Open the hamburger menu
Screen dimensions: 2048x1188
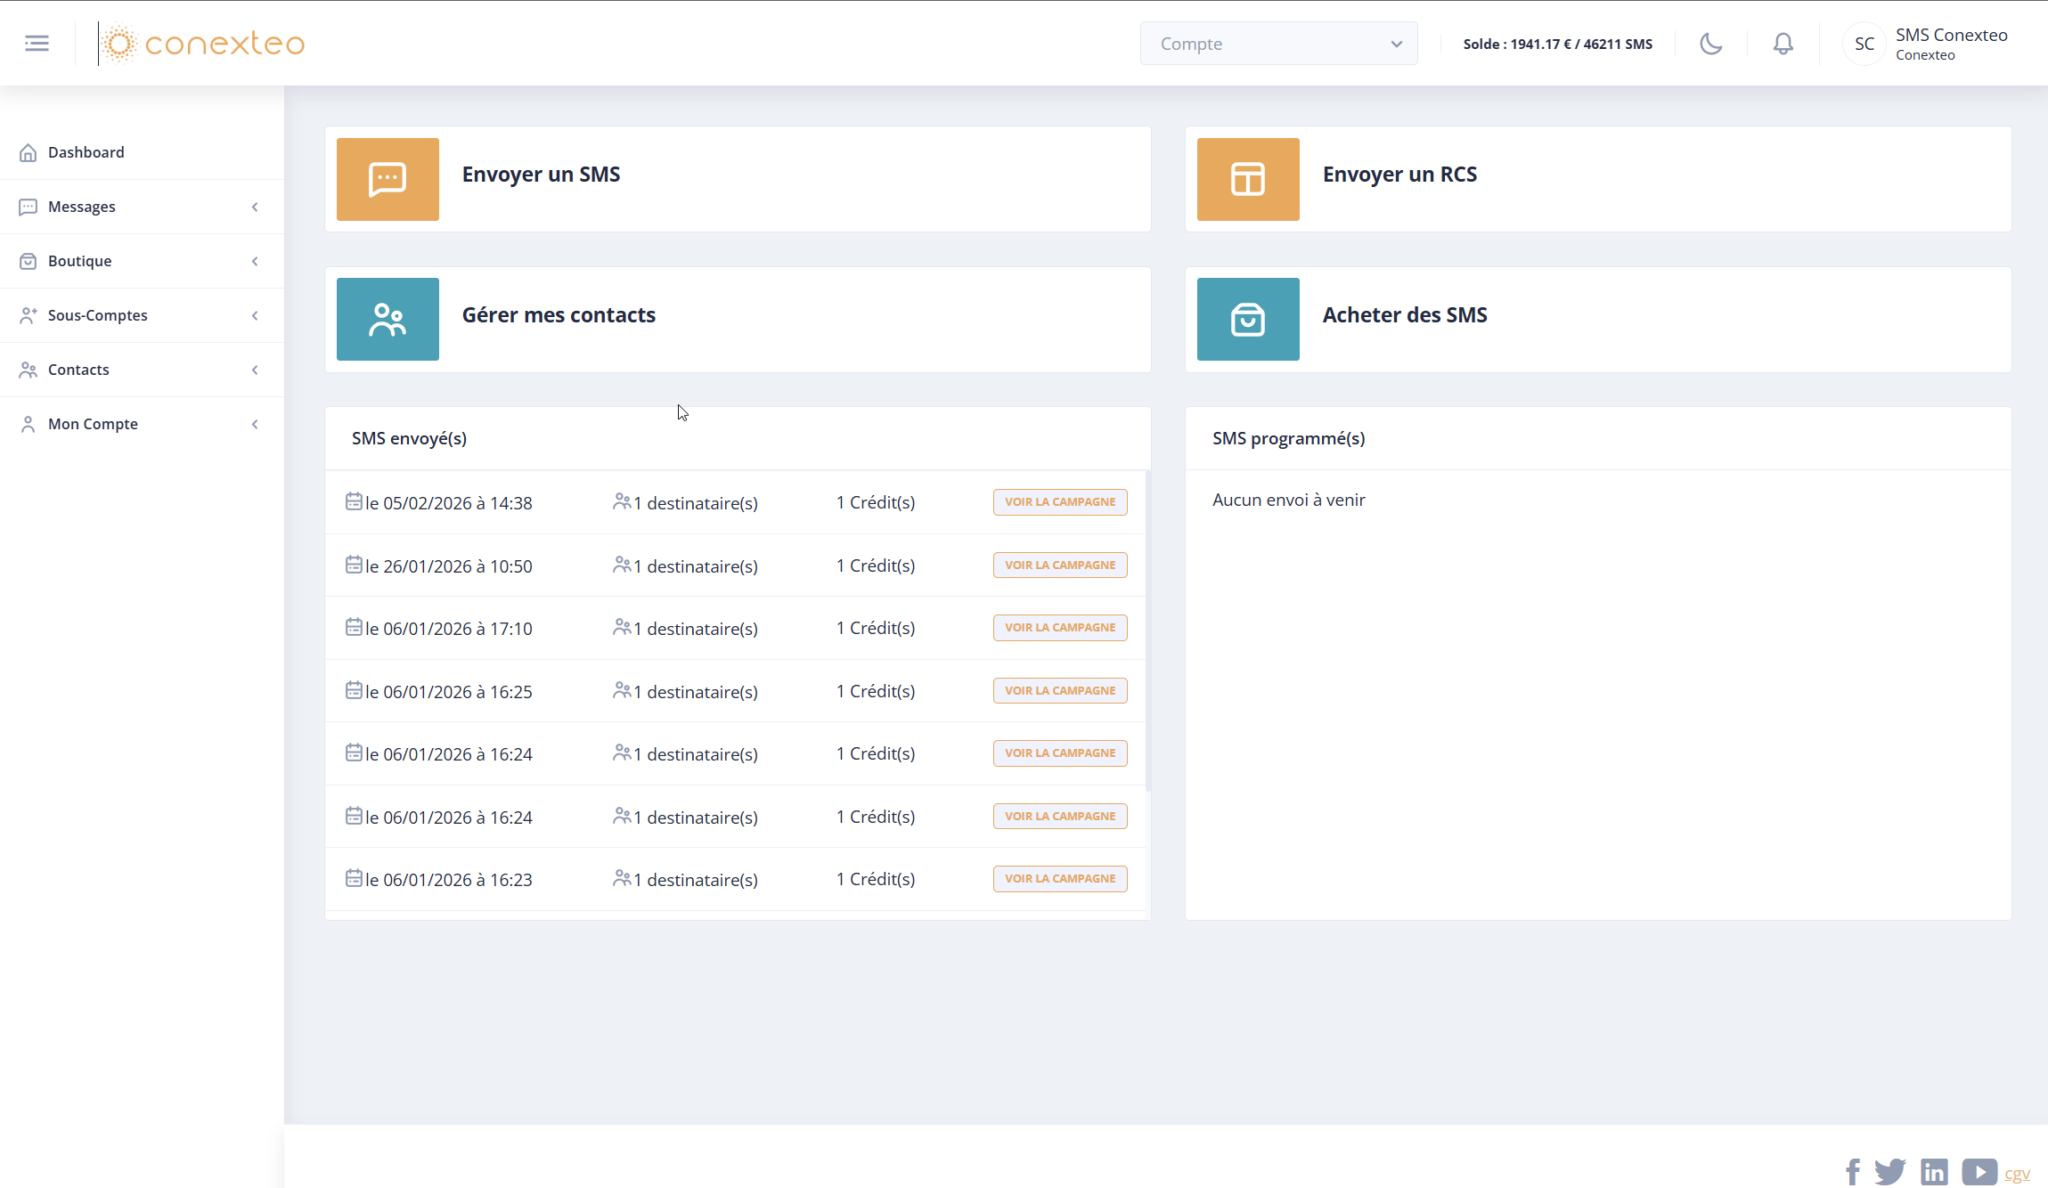click(36, 42)
